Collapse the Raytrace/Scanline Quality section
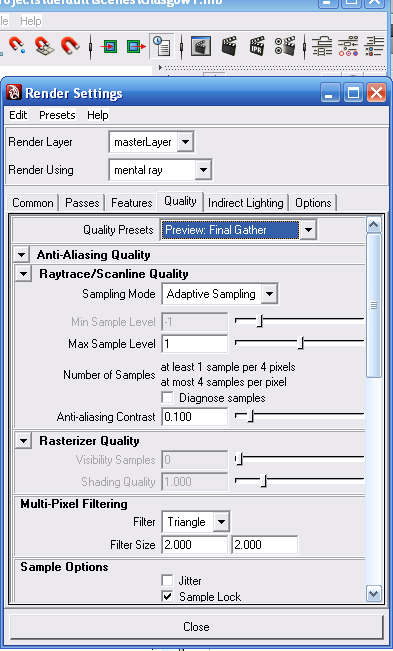The height and width of the screenshot is (651, 393). 24,274
